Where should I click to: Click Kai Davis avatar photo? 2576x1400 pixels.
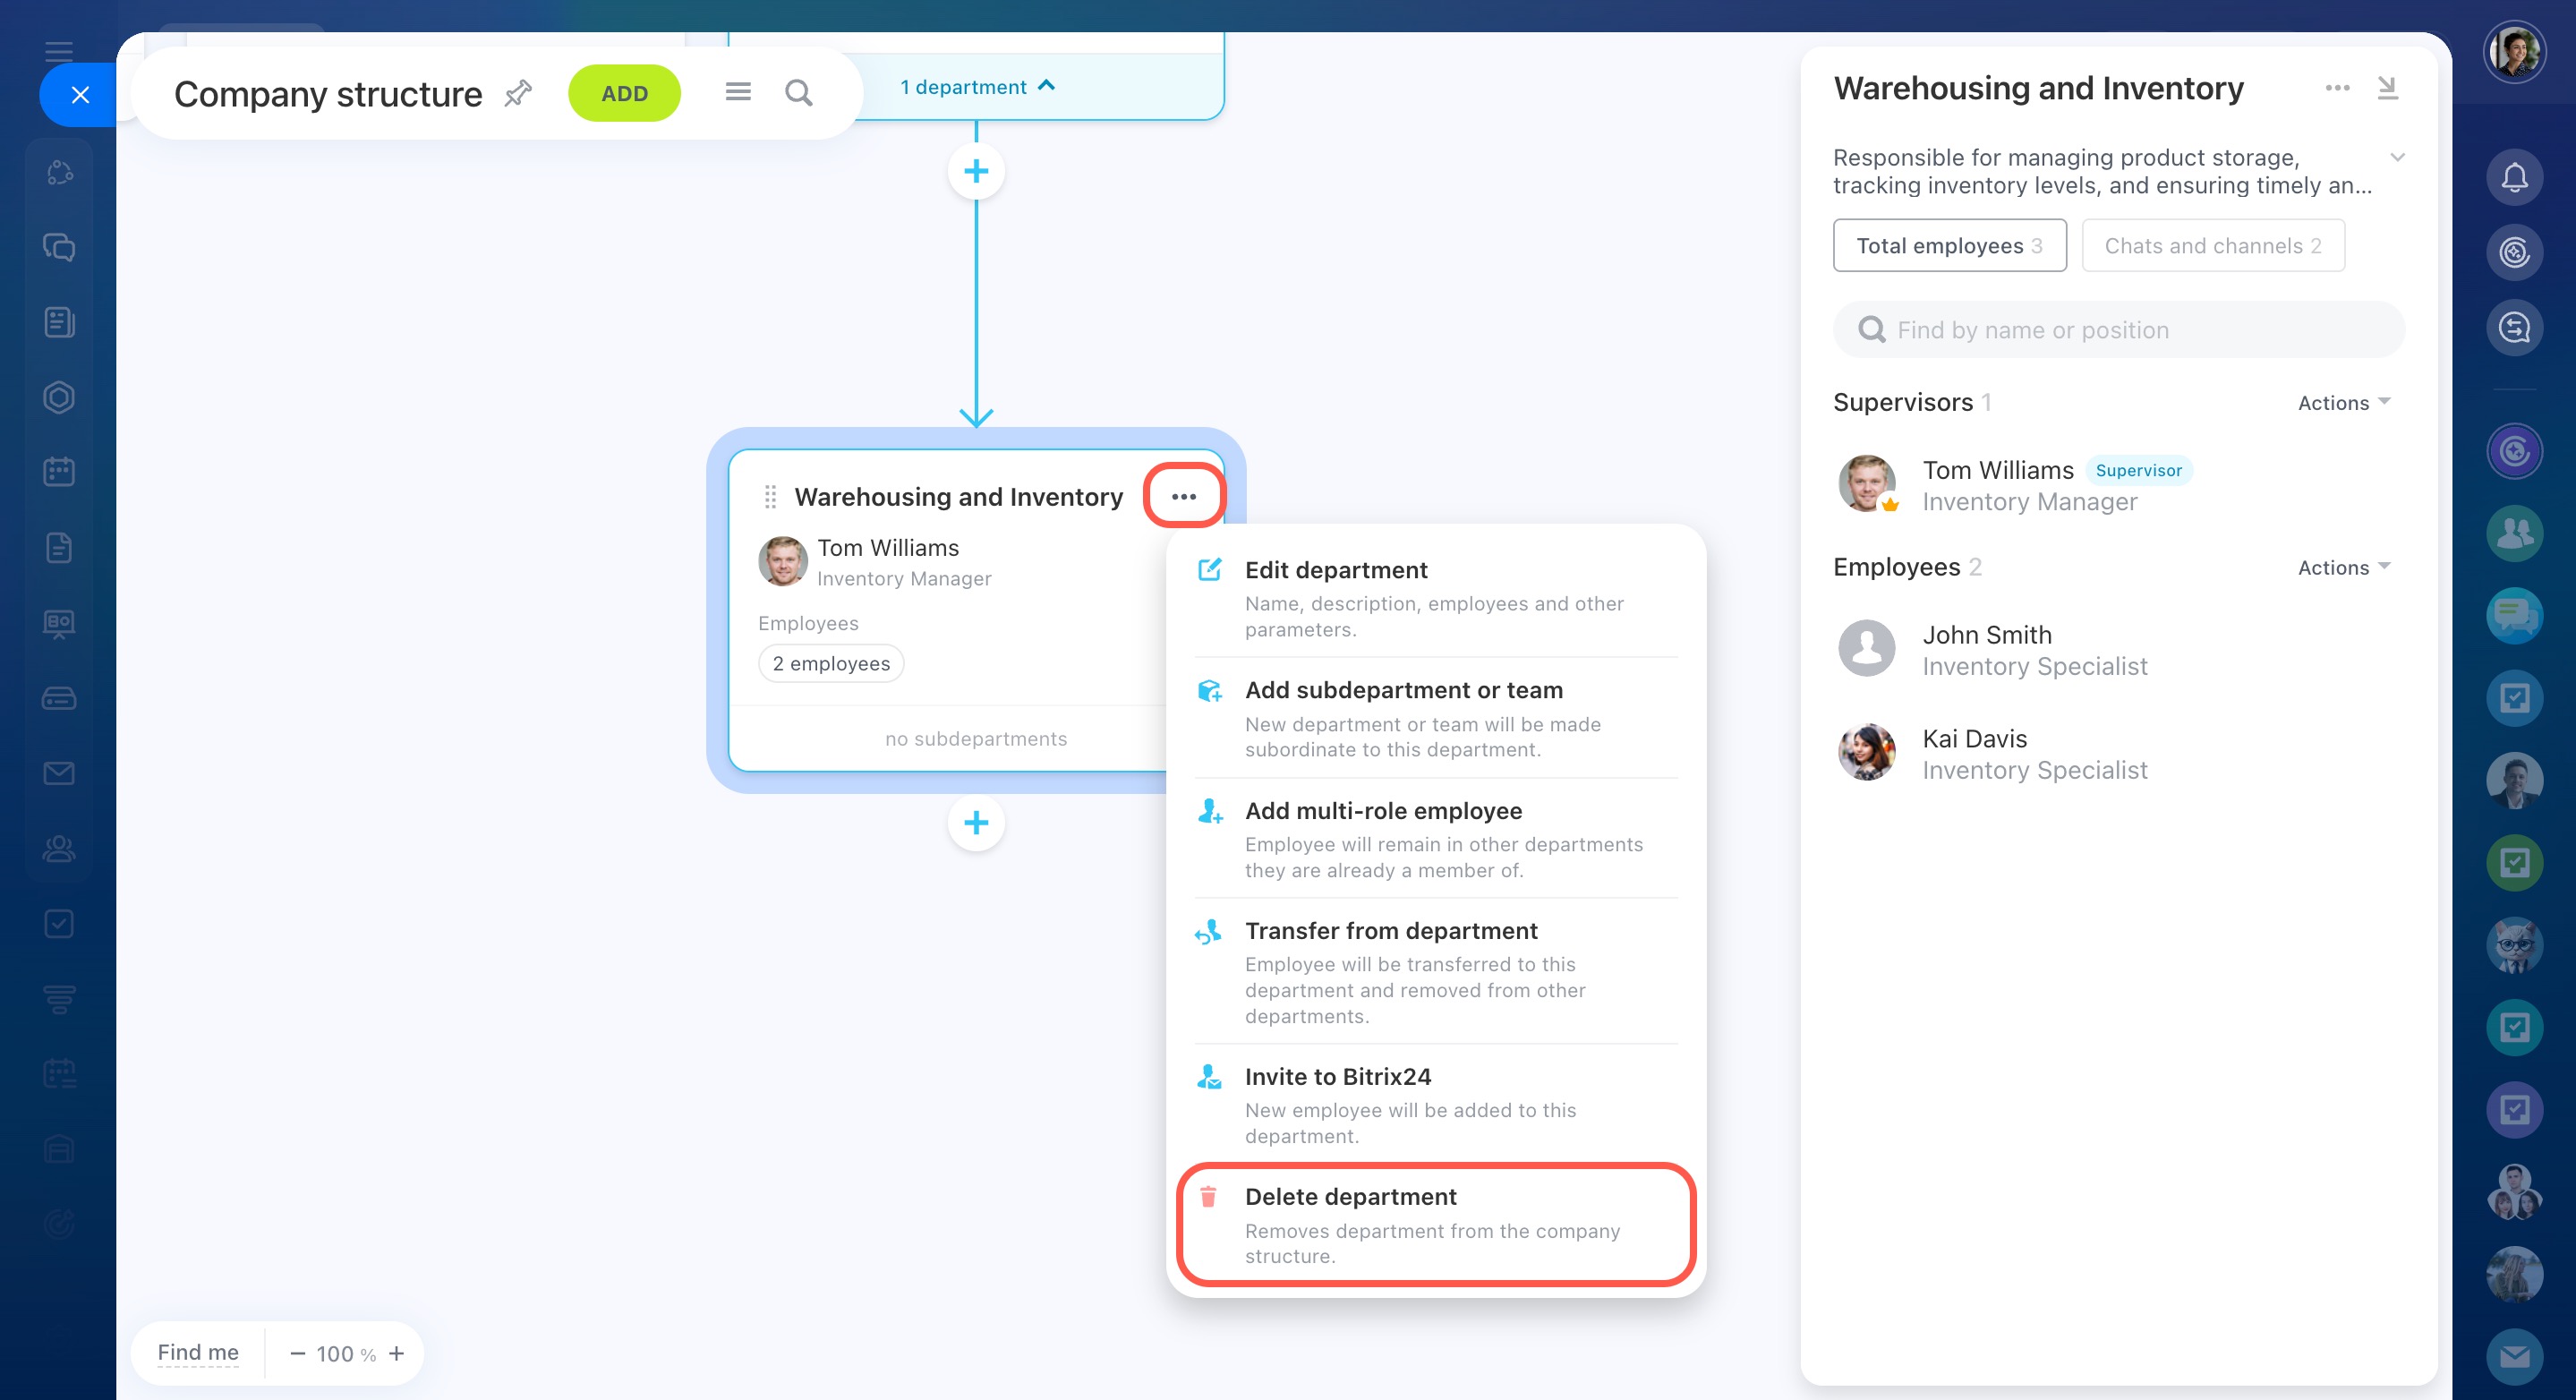1866,752
